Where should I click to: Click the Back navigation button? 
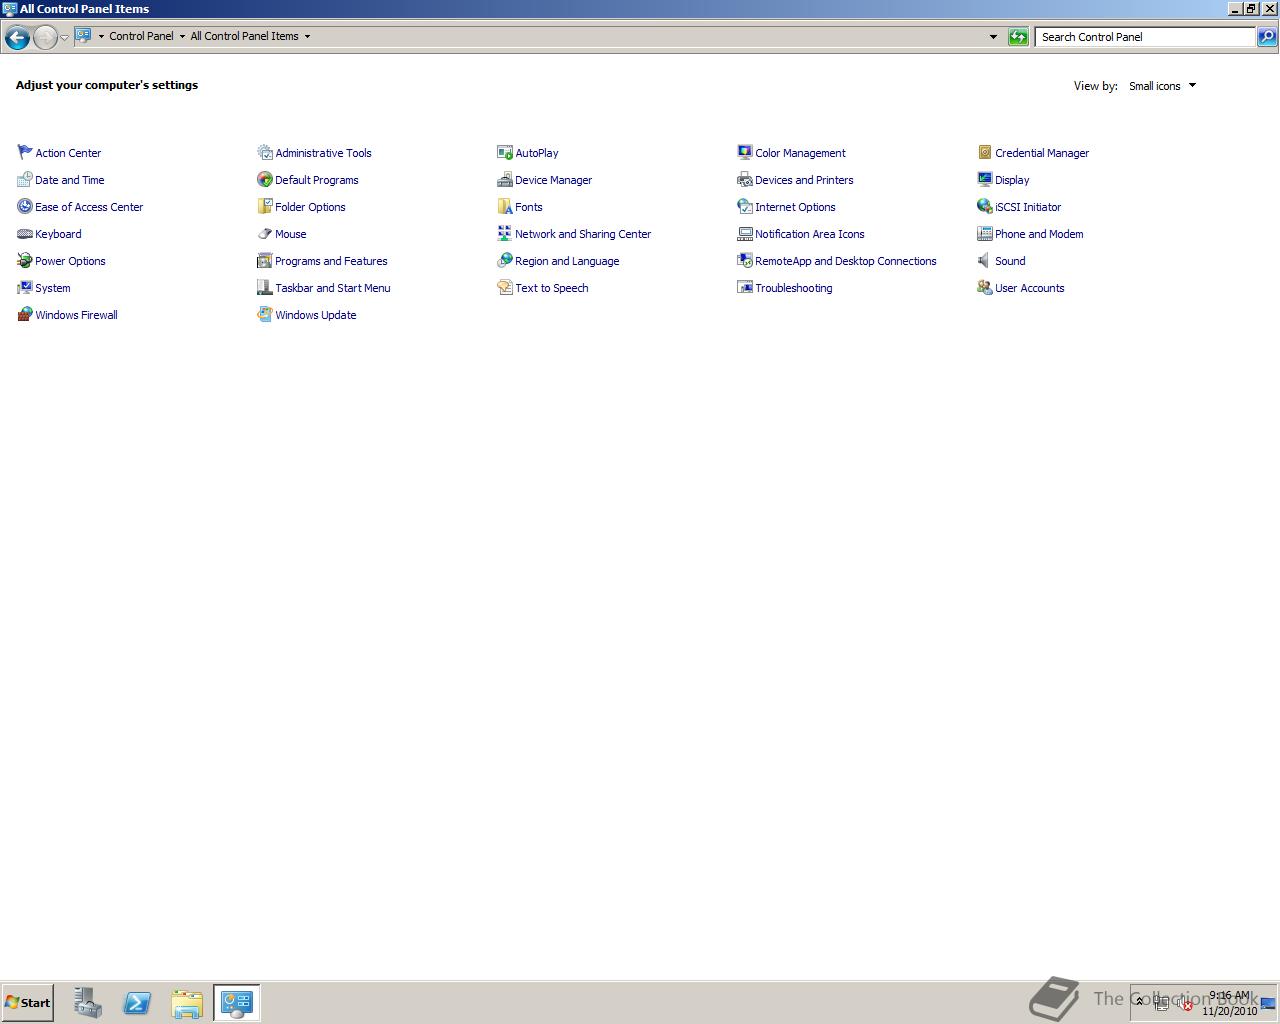[x=17, y=37]
